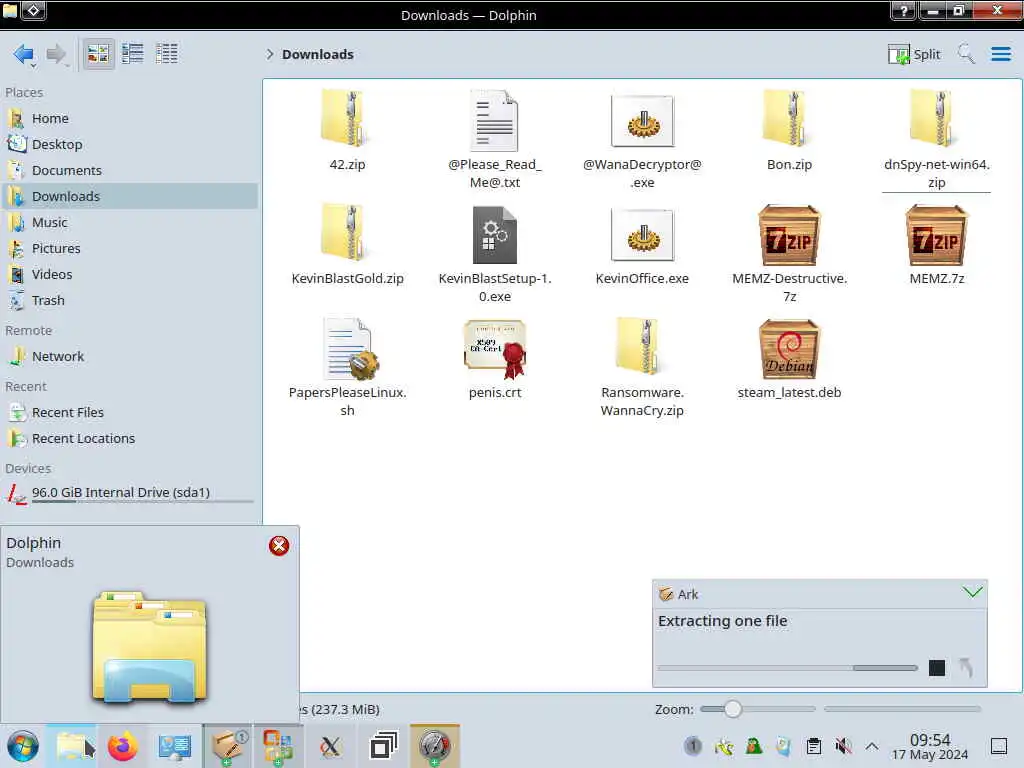Select @WanaDecryptor@.exe file
This screenshot has height=768, width=1024.
[x=643, y=140]
